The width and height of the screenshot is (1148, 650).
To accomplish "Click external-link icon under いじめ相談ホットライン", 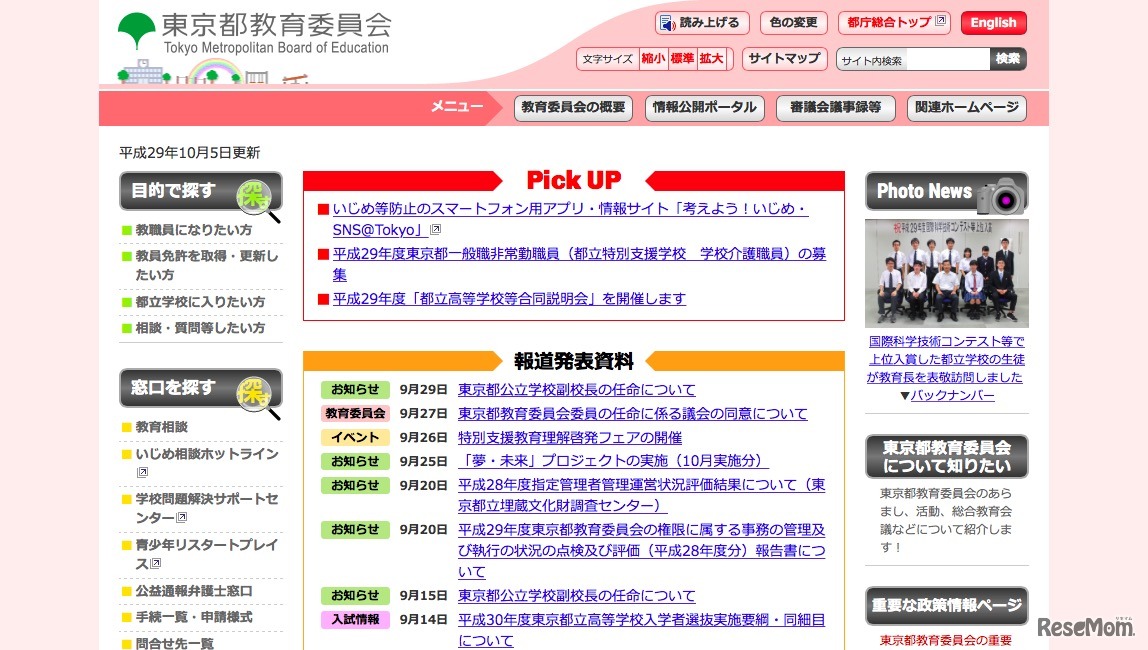I will click(x=143, y=472).
